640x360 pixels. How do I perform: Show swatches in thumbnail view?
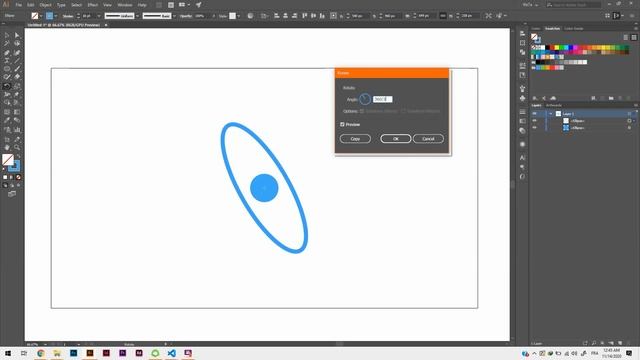point(634,37)
